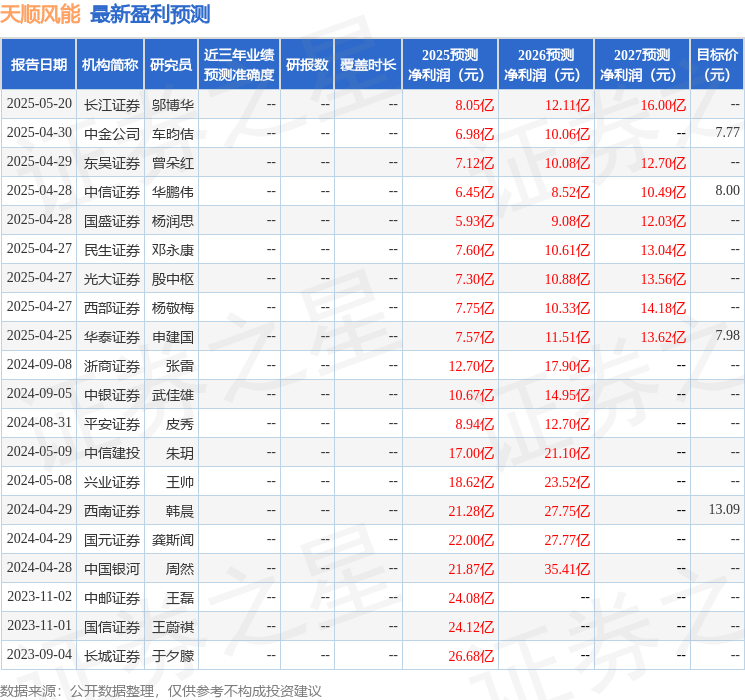Click the 目标价(元) column header

point(717,65)
